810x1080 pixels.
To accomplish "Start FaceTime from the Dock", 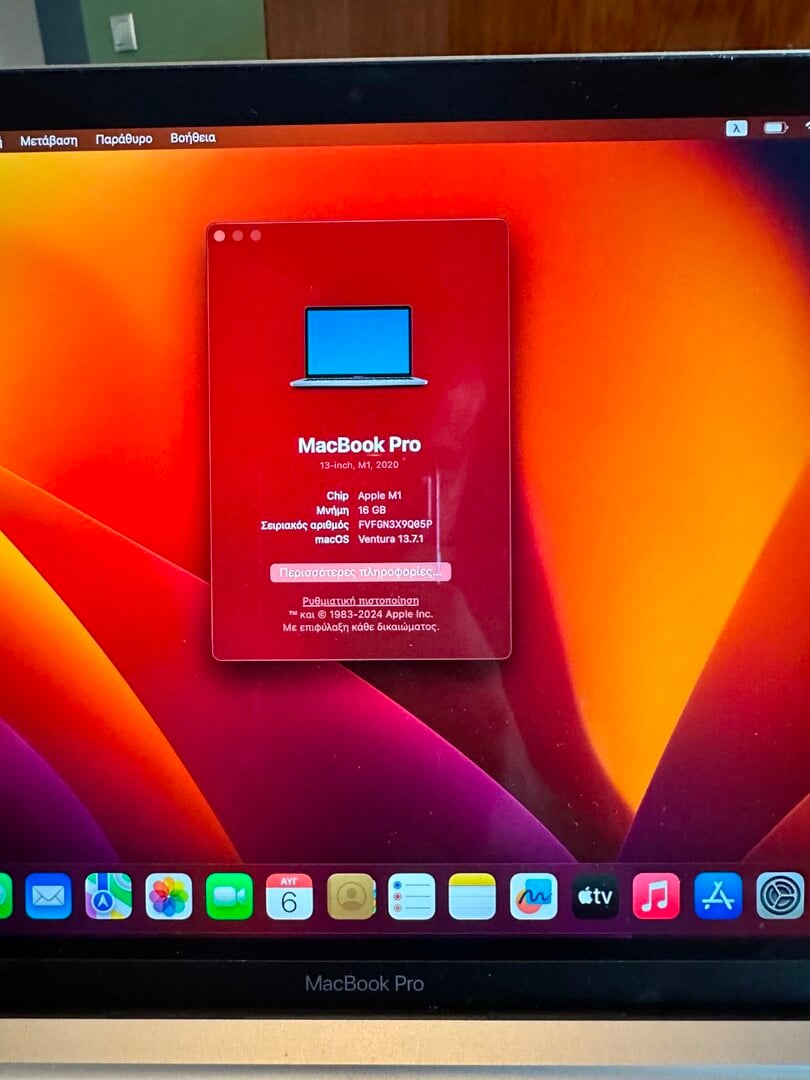I will click(229, 896).
